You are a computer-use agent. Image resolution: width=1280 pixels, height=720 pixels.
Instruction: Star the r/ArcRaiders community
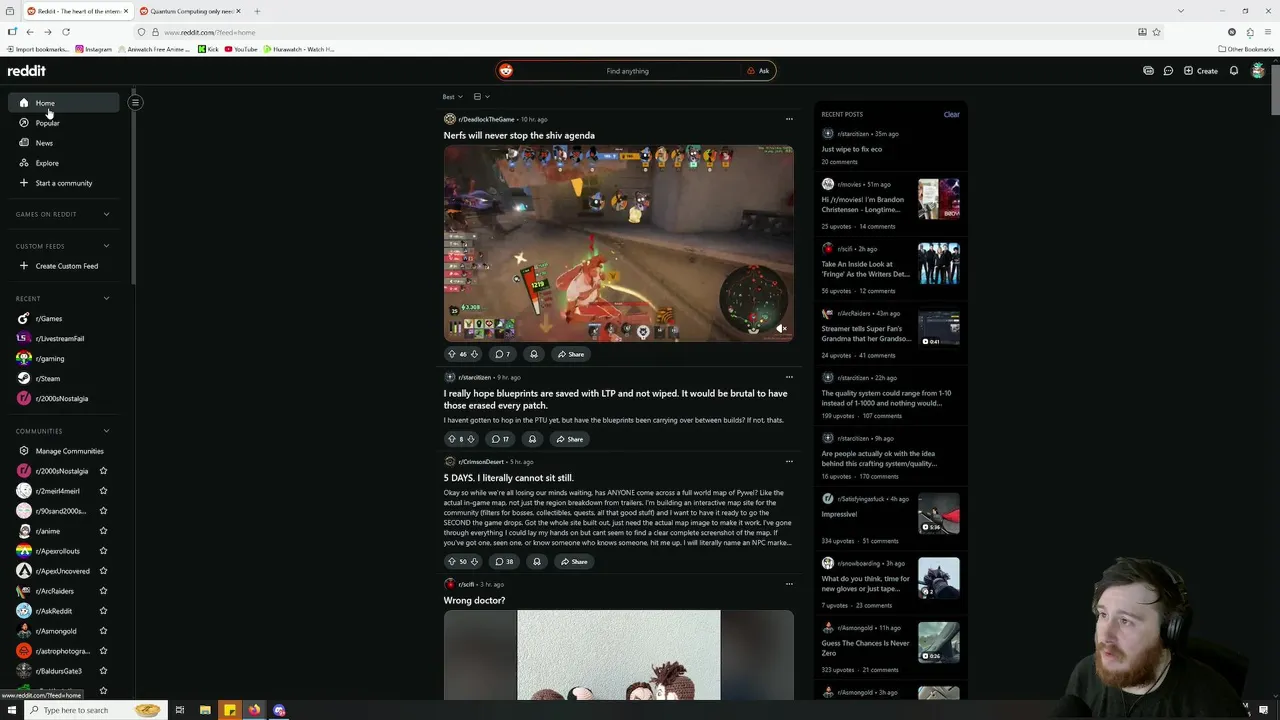[103, 591]
